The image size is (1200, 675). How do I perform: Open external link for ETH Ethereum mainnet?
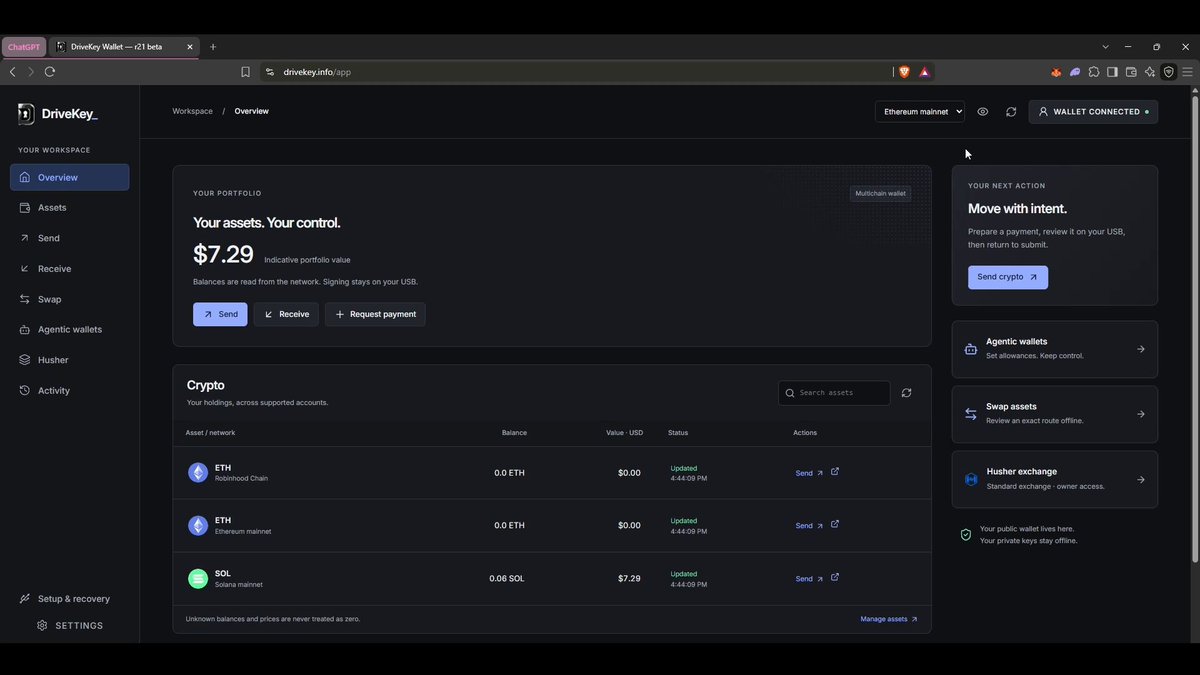835,524
